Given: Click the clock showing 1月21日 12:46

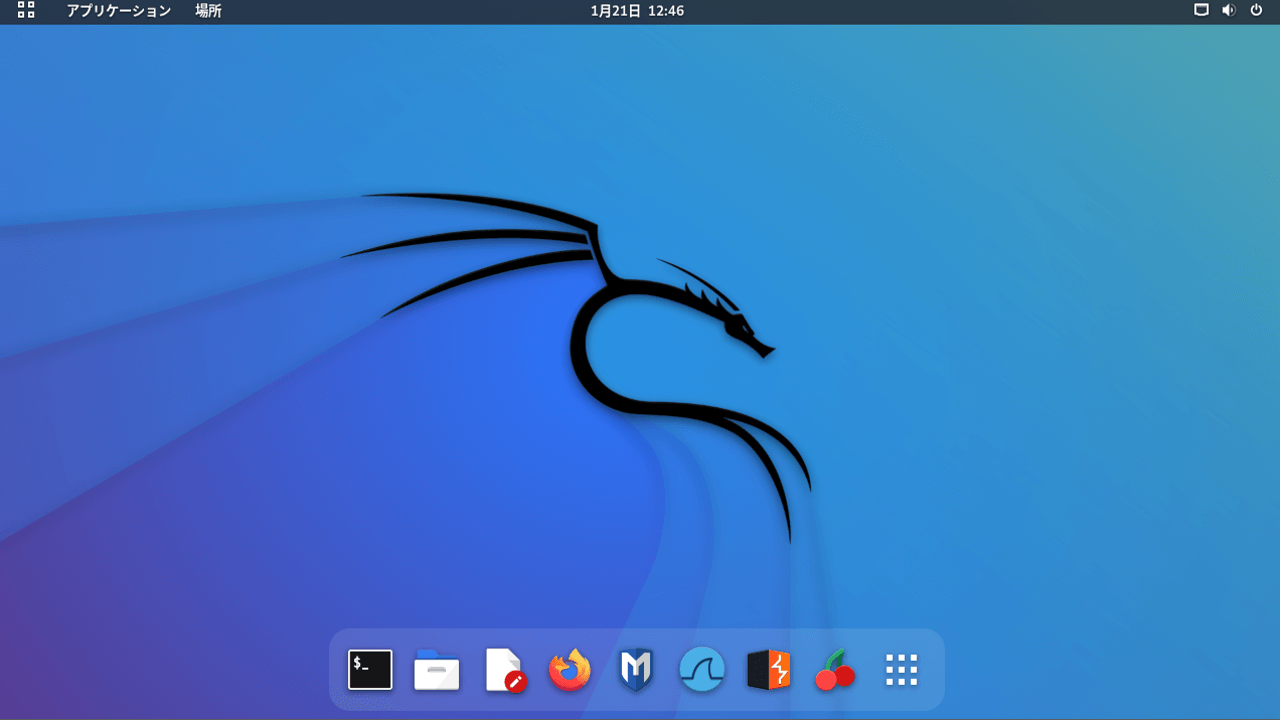Looking at the screenshot, I should click(x=636, y=11).
